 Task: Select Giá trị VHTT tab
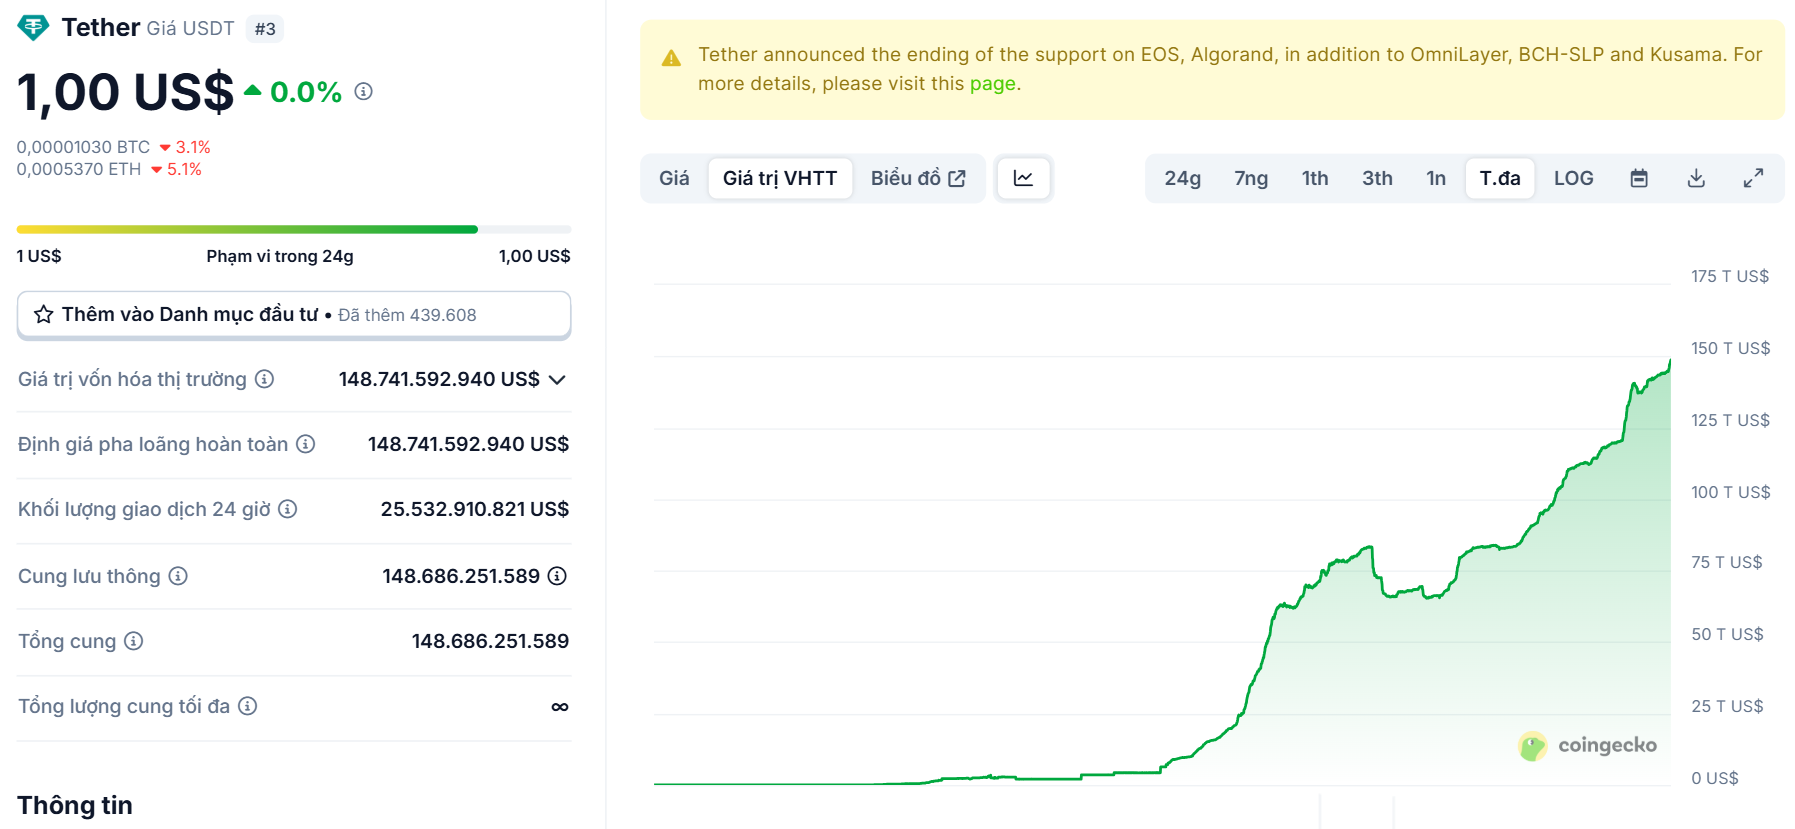coord(780,178)
